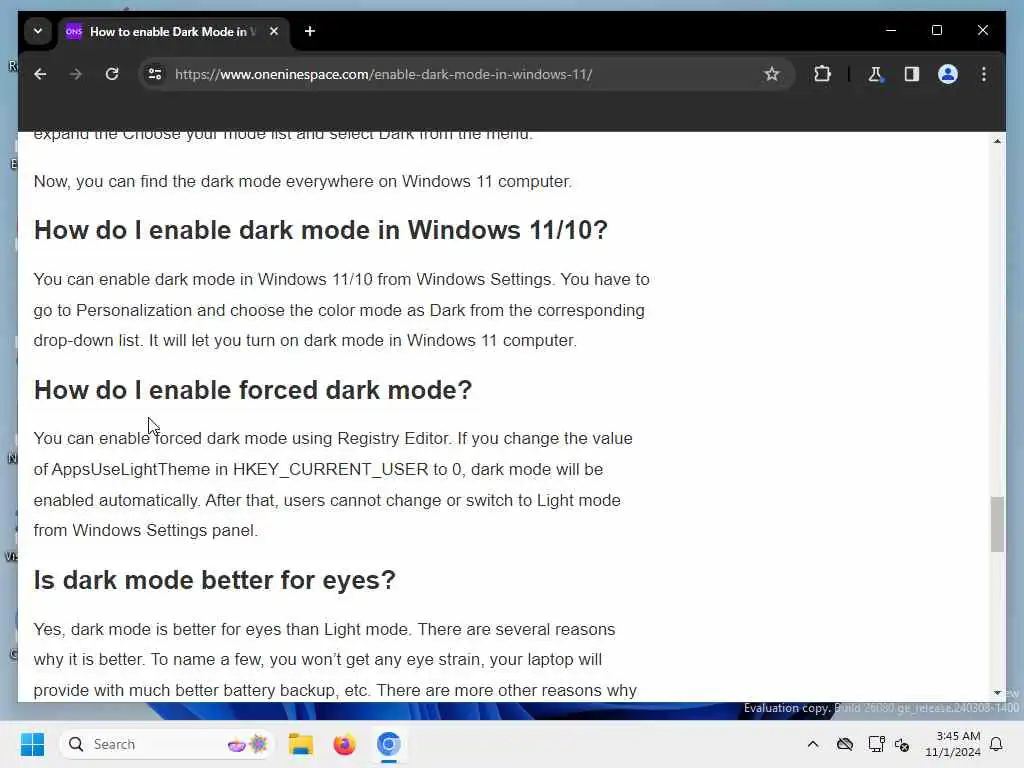Image resolution: width=1024 pixels, height=768 pixels.
Task: Click the muted volume tray icon
Action: 903,744
